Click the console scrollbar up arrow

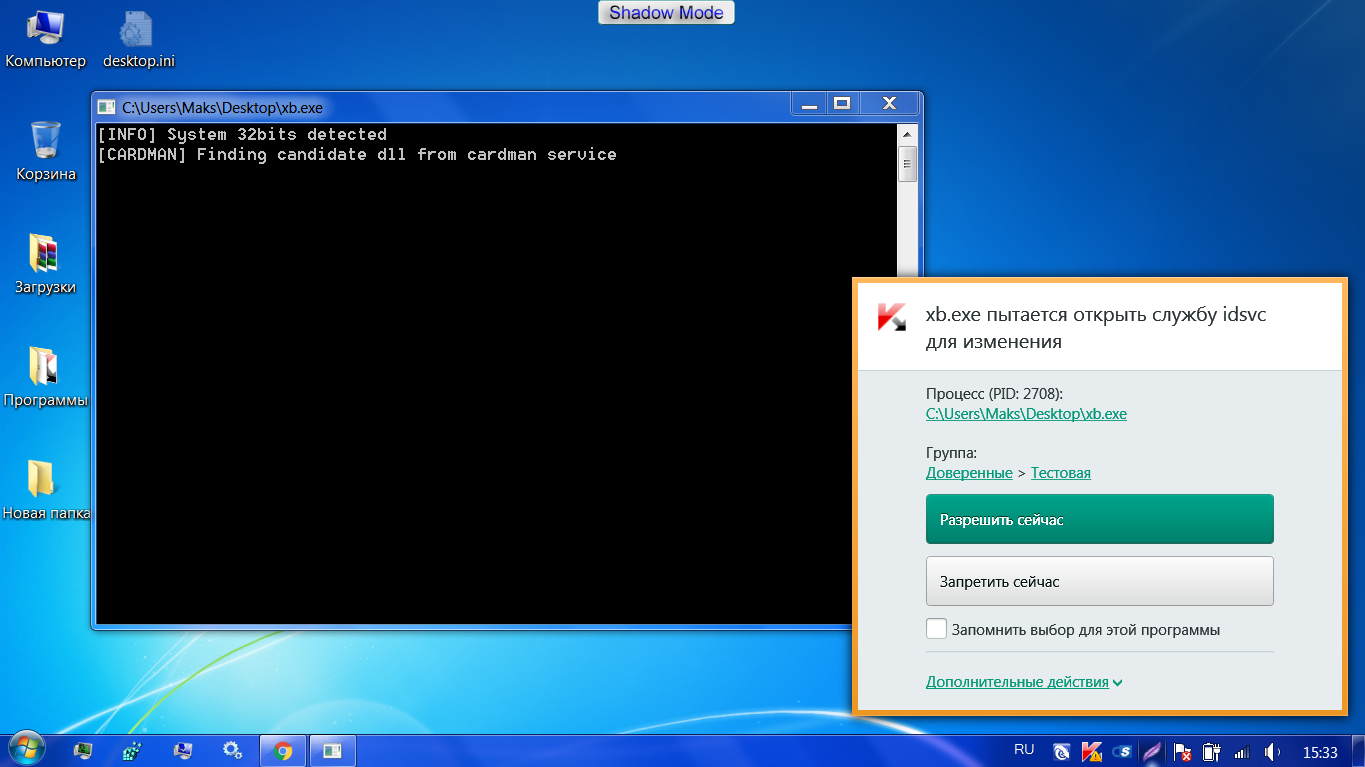907,133
